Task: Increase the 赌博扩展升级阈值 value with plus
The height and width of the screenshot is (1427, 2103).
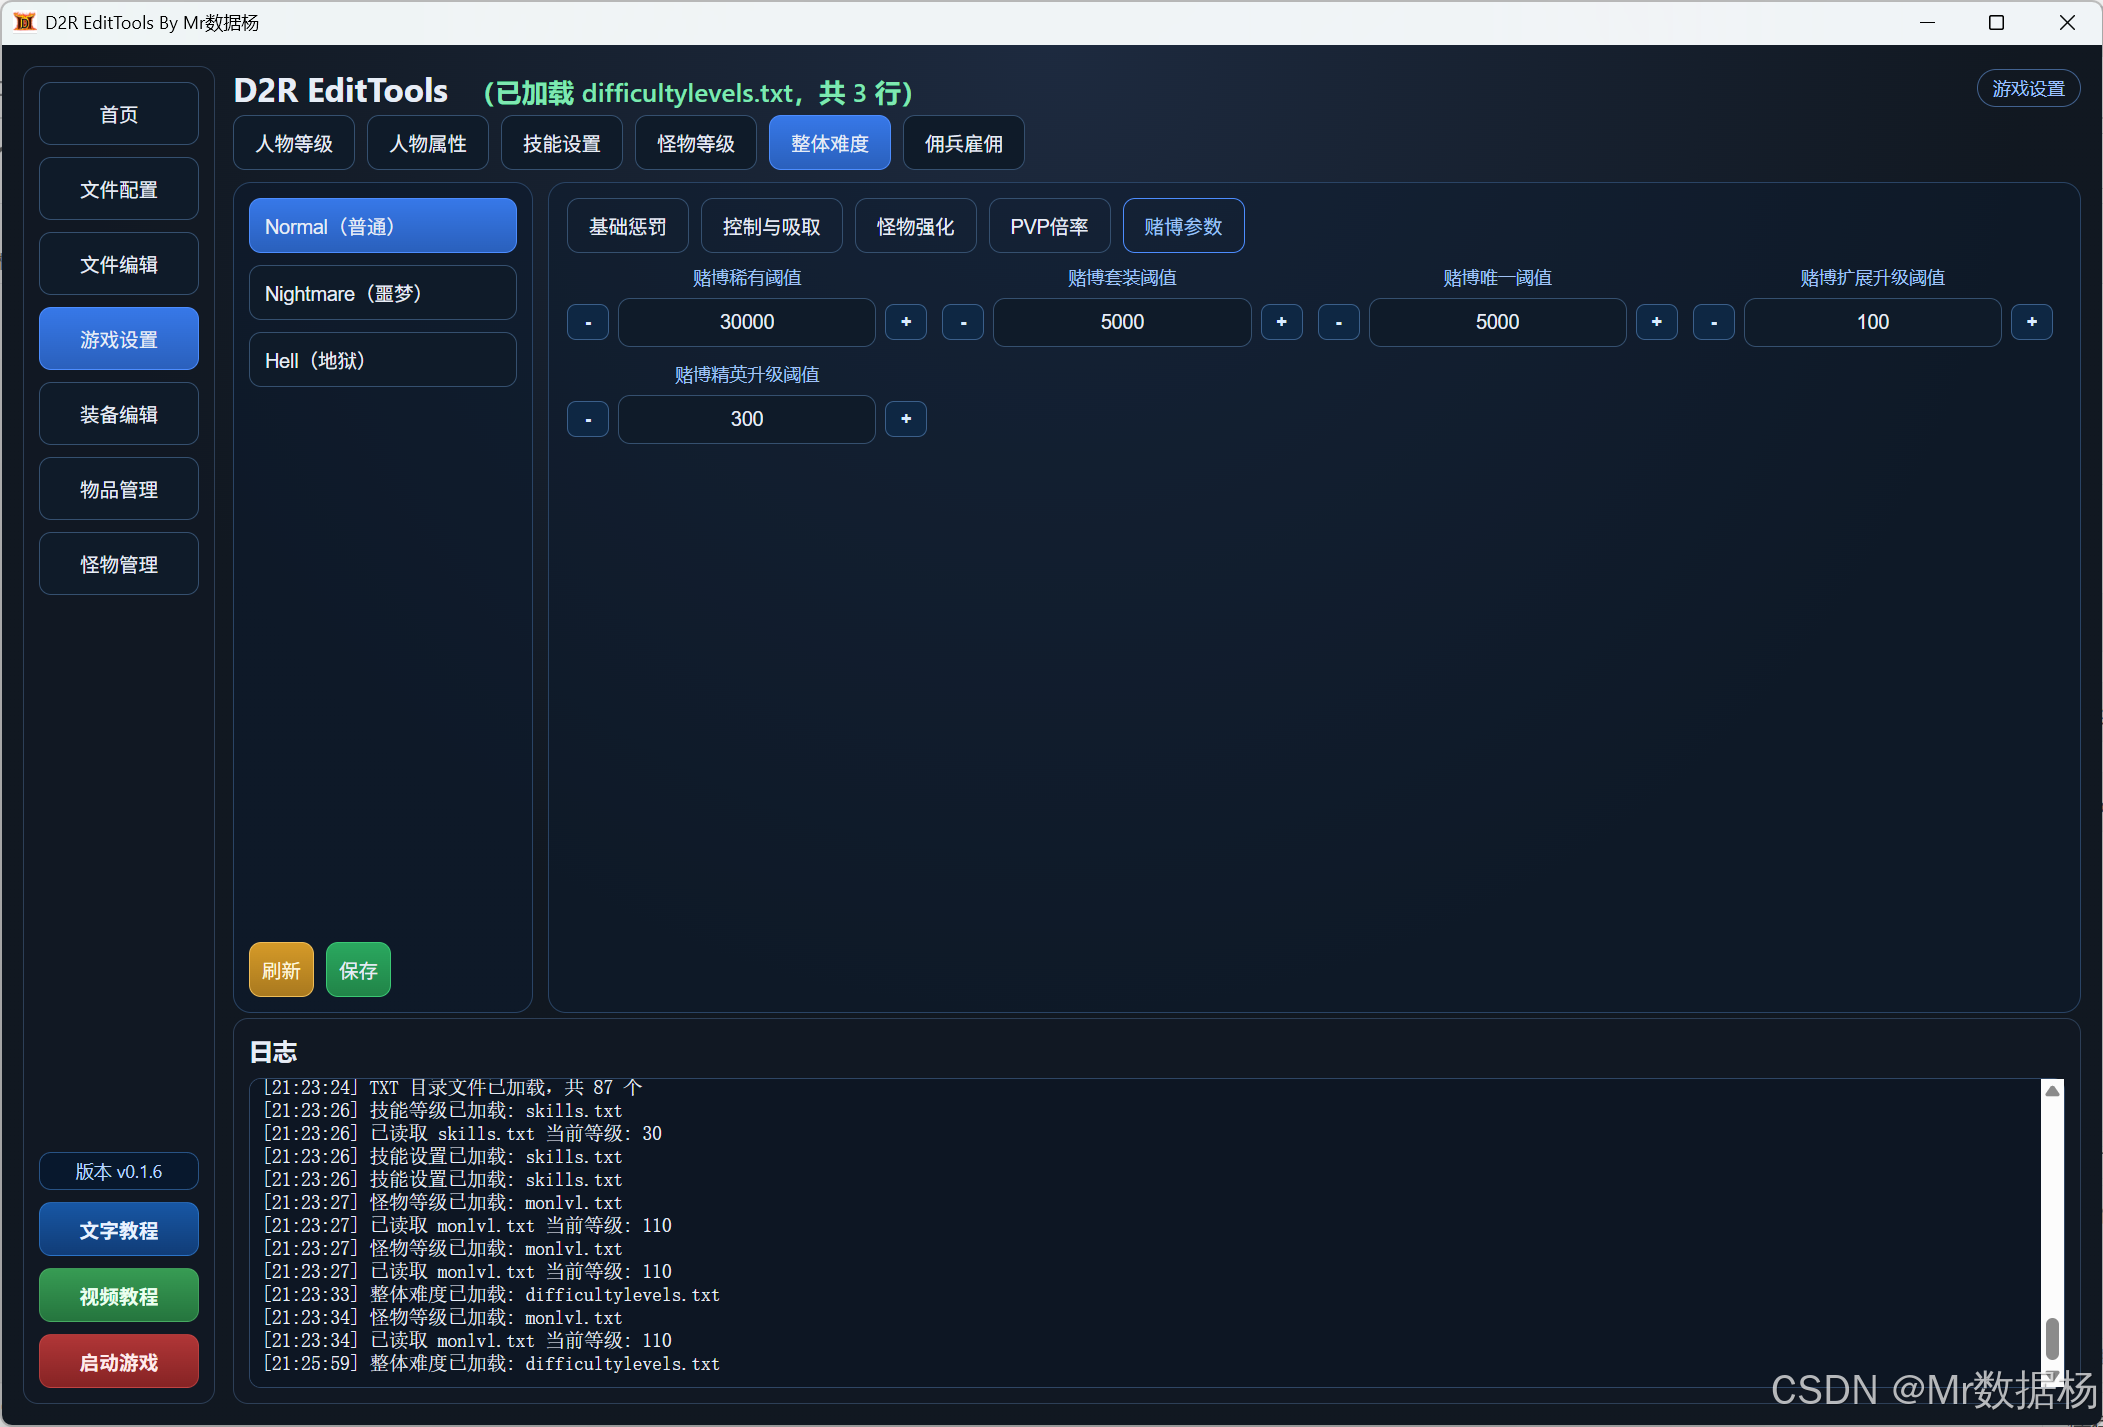Action: click(x=2031, y=322)
